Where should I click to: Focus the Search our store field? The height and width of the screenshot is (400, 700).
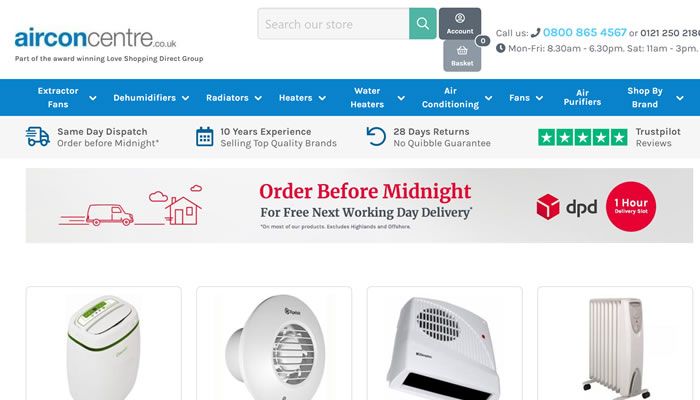(333, 24)
